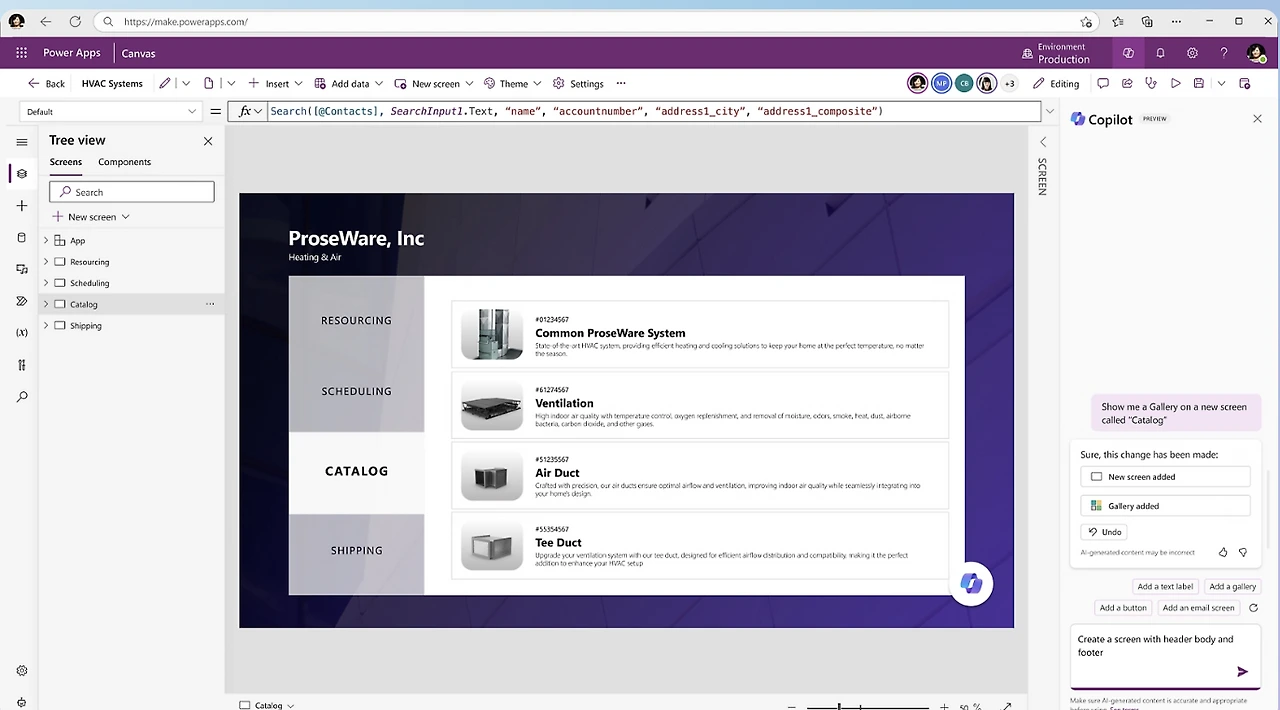Open the Add data menu
The image size is (1280, 710).
349,84
